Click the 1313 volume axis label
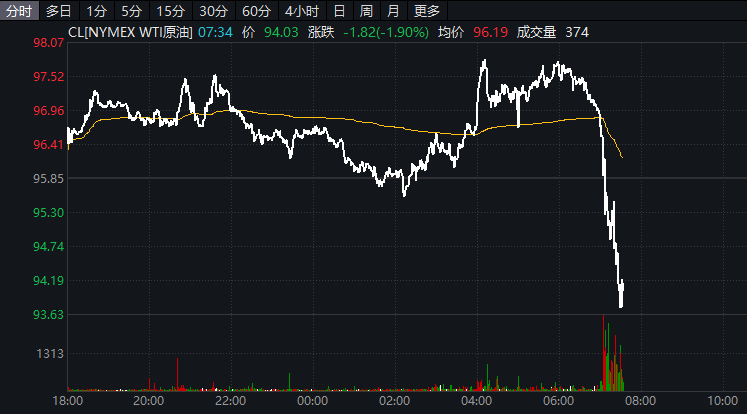This screenshot has height=414, width=747. pos(51,354)
